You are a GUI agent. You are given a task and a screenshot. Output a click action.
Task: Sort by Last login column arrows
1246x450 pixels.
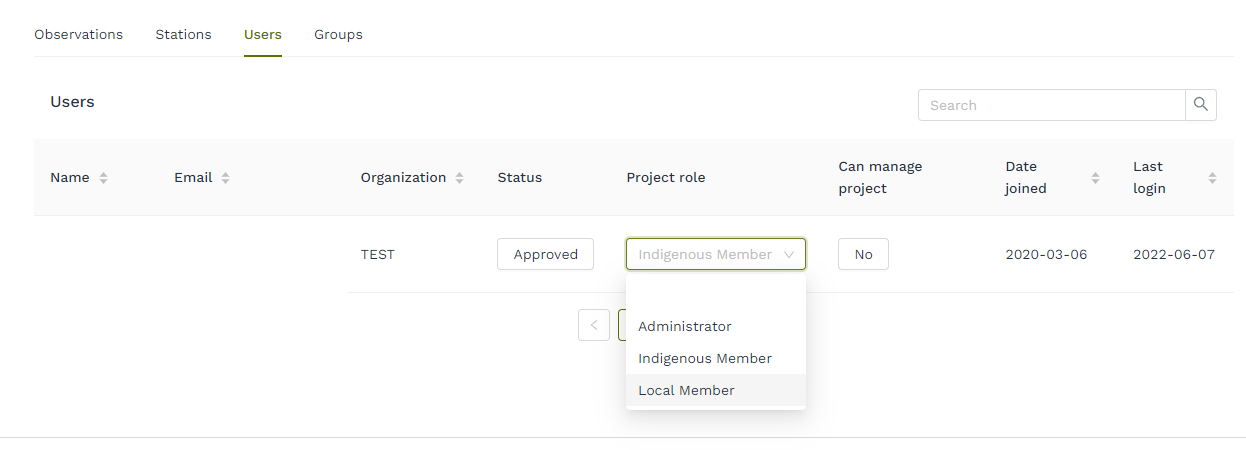tap(1212, 178)
